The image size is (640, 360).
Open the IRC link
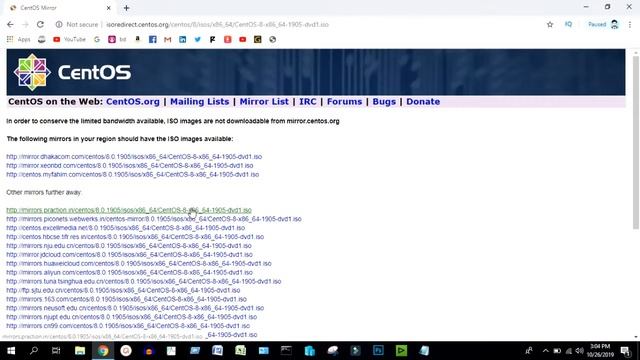[308, 102]
